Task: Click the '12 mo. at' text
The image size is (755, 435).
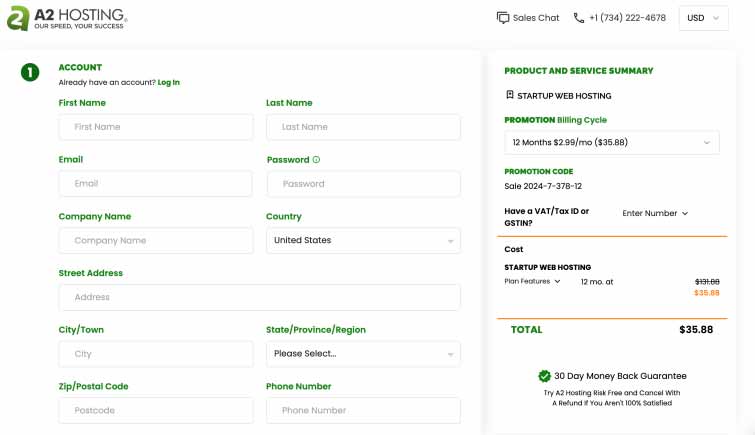Action: (x=597, y=282)
